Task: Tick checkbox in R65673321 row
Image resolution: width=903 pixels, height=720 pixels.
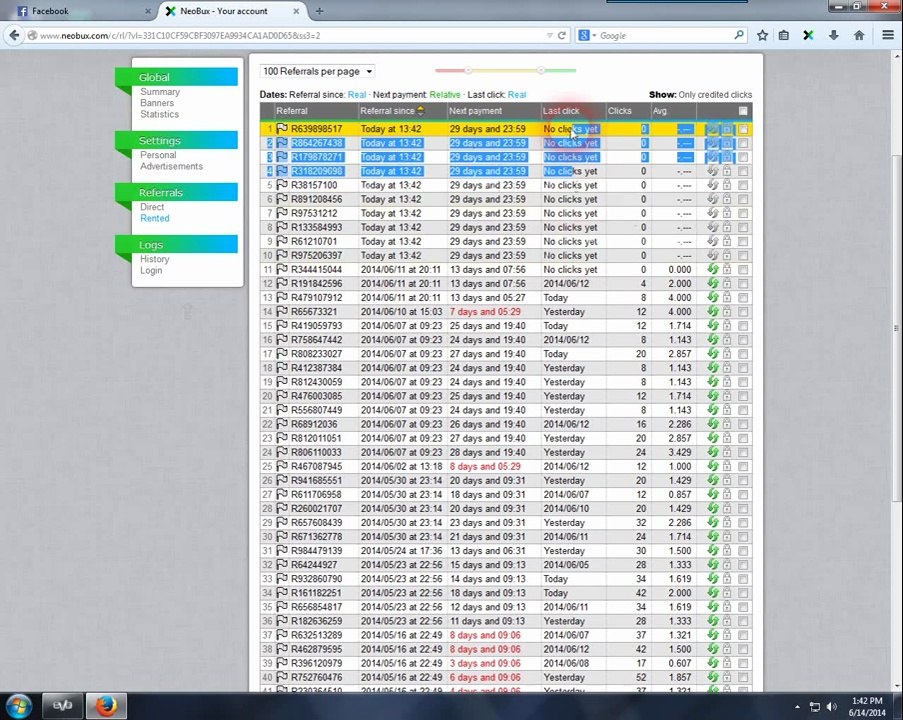Action: (743, 312)
